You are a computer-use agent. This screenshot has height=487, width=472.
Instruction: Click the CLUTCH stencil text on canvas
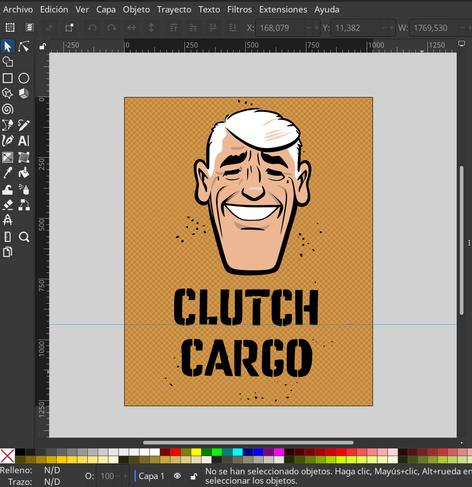point(246,307)
